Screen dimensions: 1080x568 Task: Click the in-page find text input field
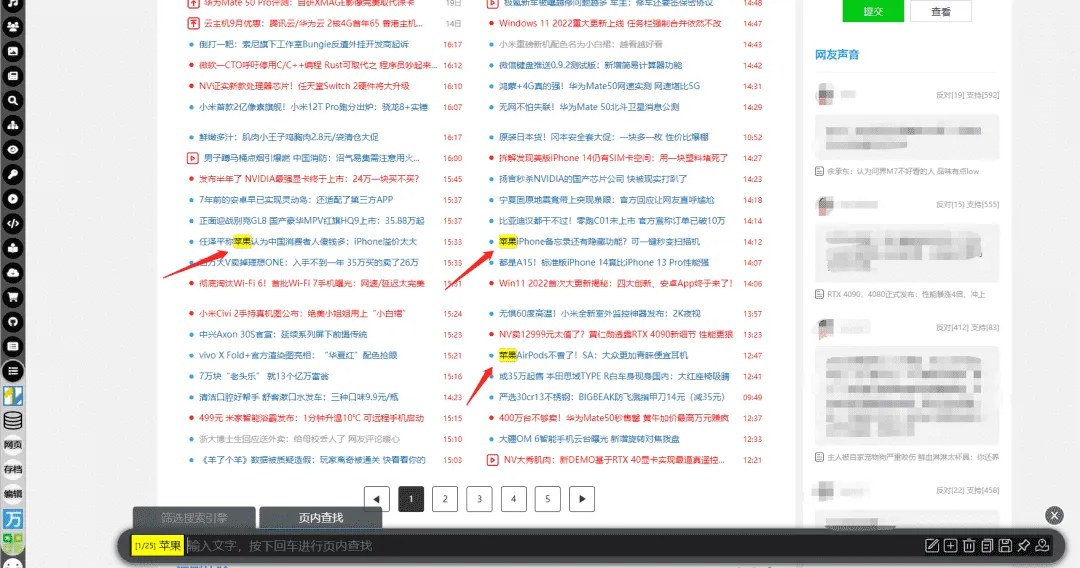click(550, 545)
